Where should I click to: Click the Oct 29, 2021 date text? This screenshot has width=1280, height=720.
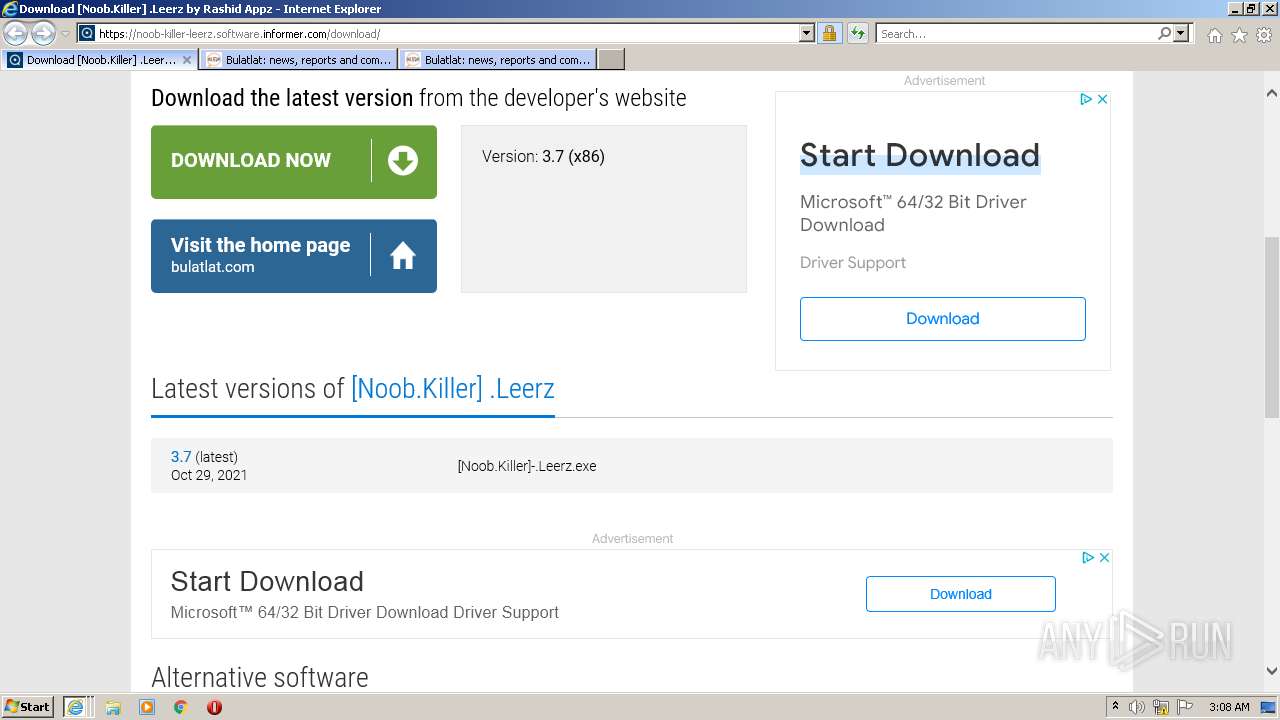(x=209, y=475)
